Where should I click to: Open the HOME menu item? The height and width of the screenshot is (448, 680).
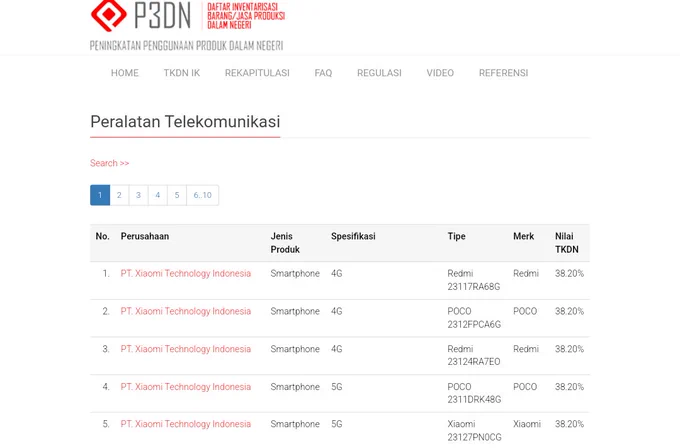[x=125, y=73]
